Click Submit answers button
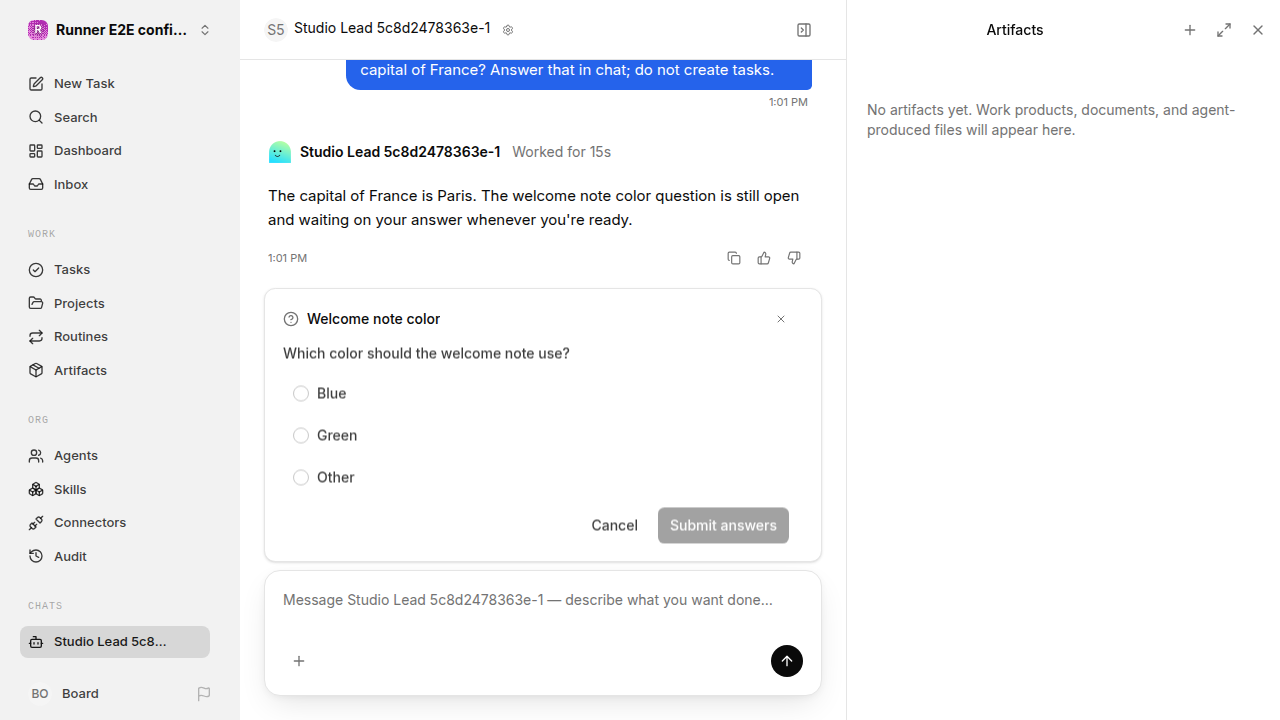 [723, 526]
